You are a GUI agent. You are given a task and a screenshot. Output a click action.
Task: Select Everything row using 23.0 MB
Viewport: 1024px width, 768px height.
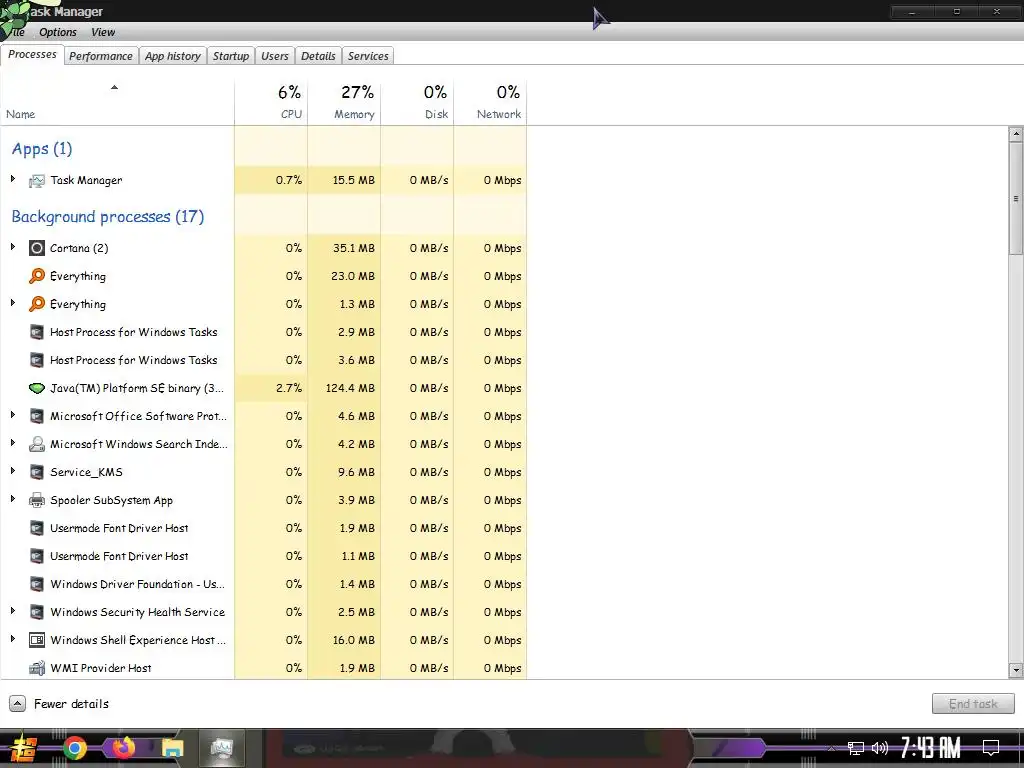pos(263,276)
